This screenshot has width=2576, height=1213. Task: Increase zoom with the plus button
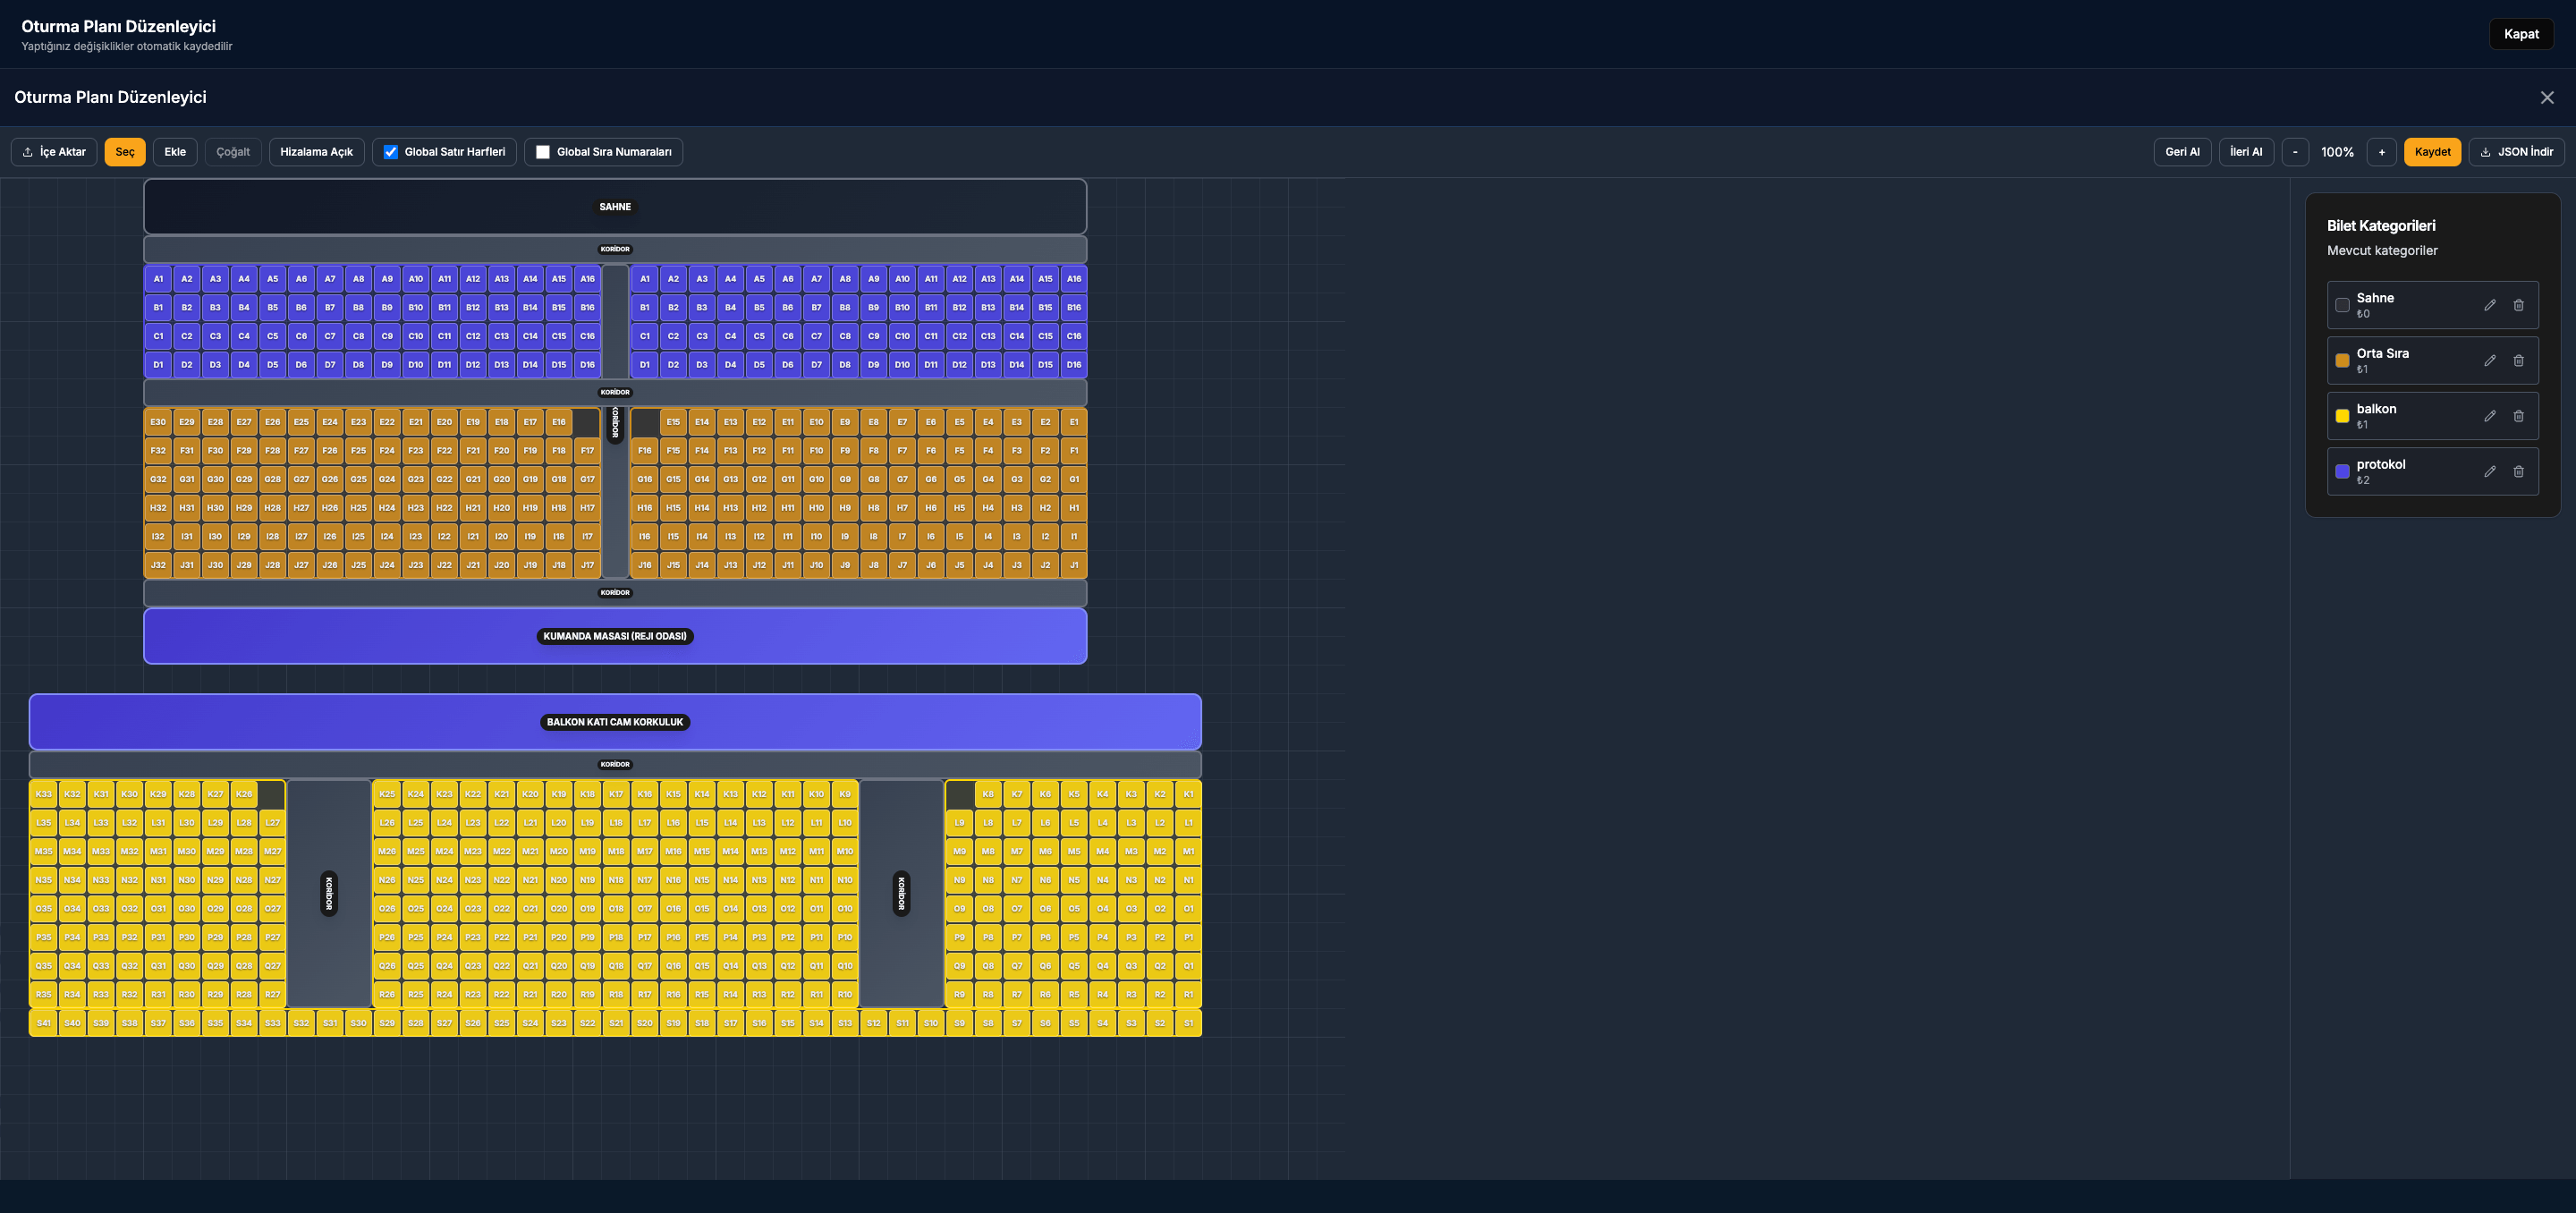(x=2381, y=152)
